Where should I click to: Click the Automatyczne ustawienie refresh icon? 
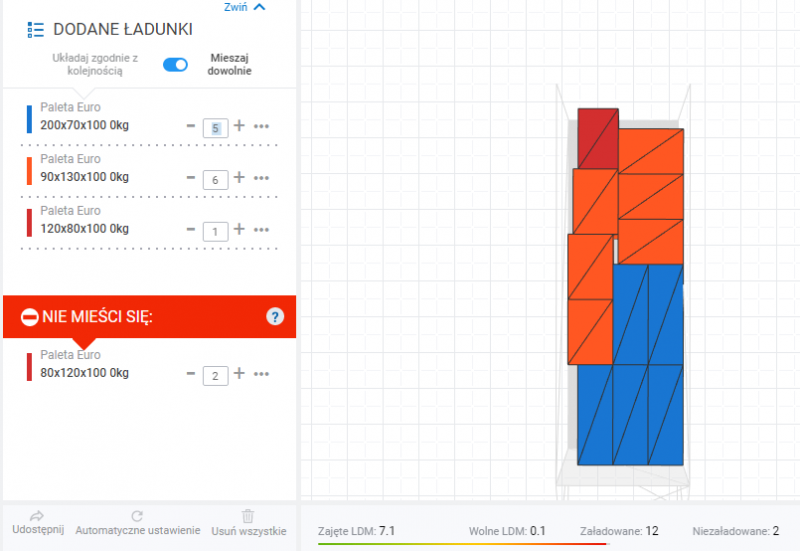click(x=138, y=515)
